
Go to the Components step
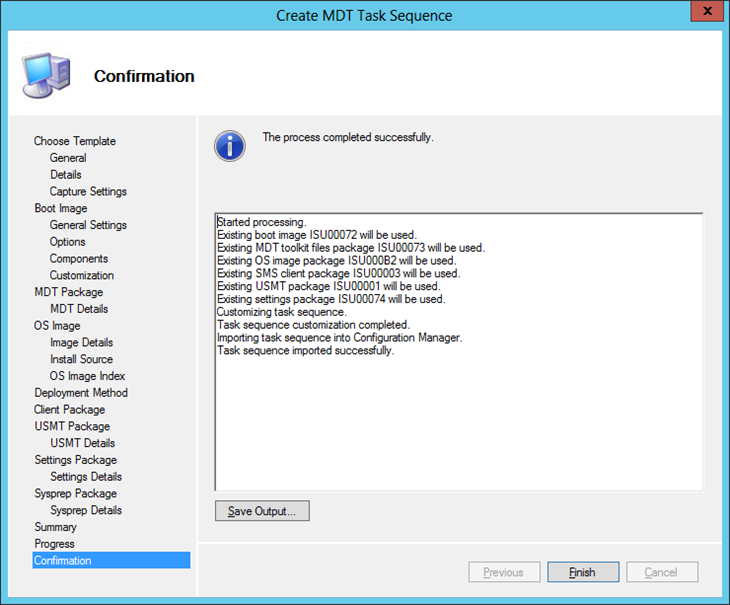[x=79, y=258]
